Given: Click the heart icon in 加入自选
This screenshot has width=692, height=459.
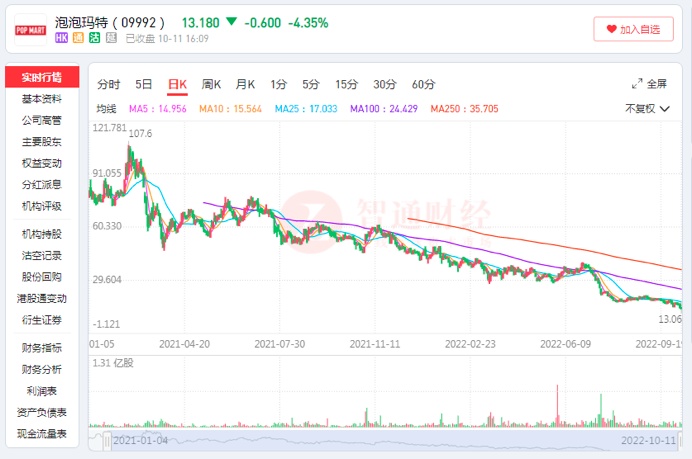Looking at the screenshot, I should (610, 29).
